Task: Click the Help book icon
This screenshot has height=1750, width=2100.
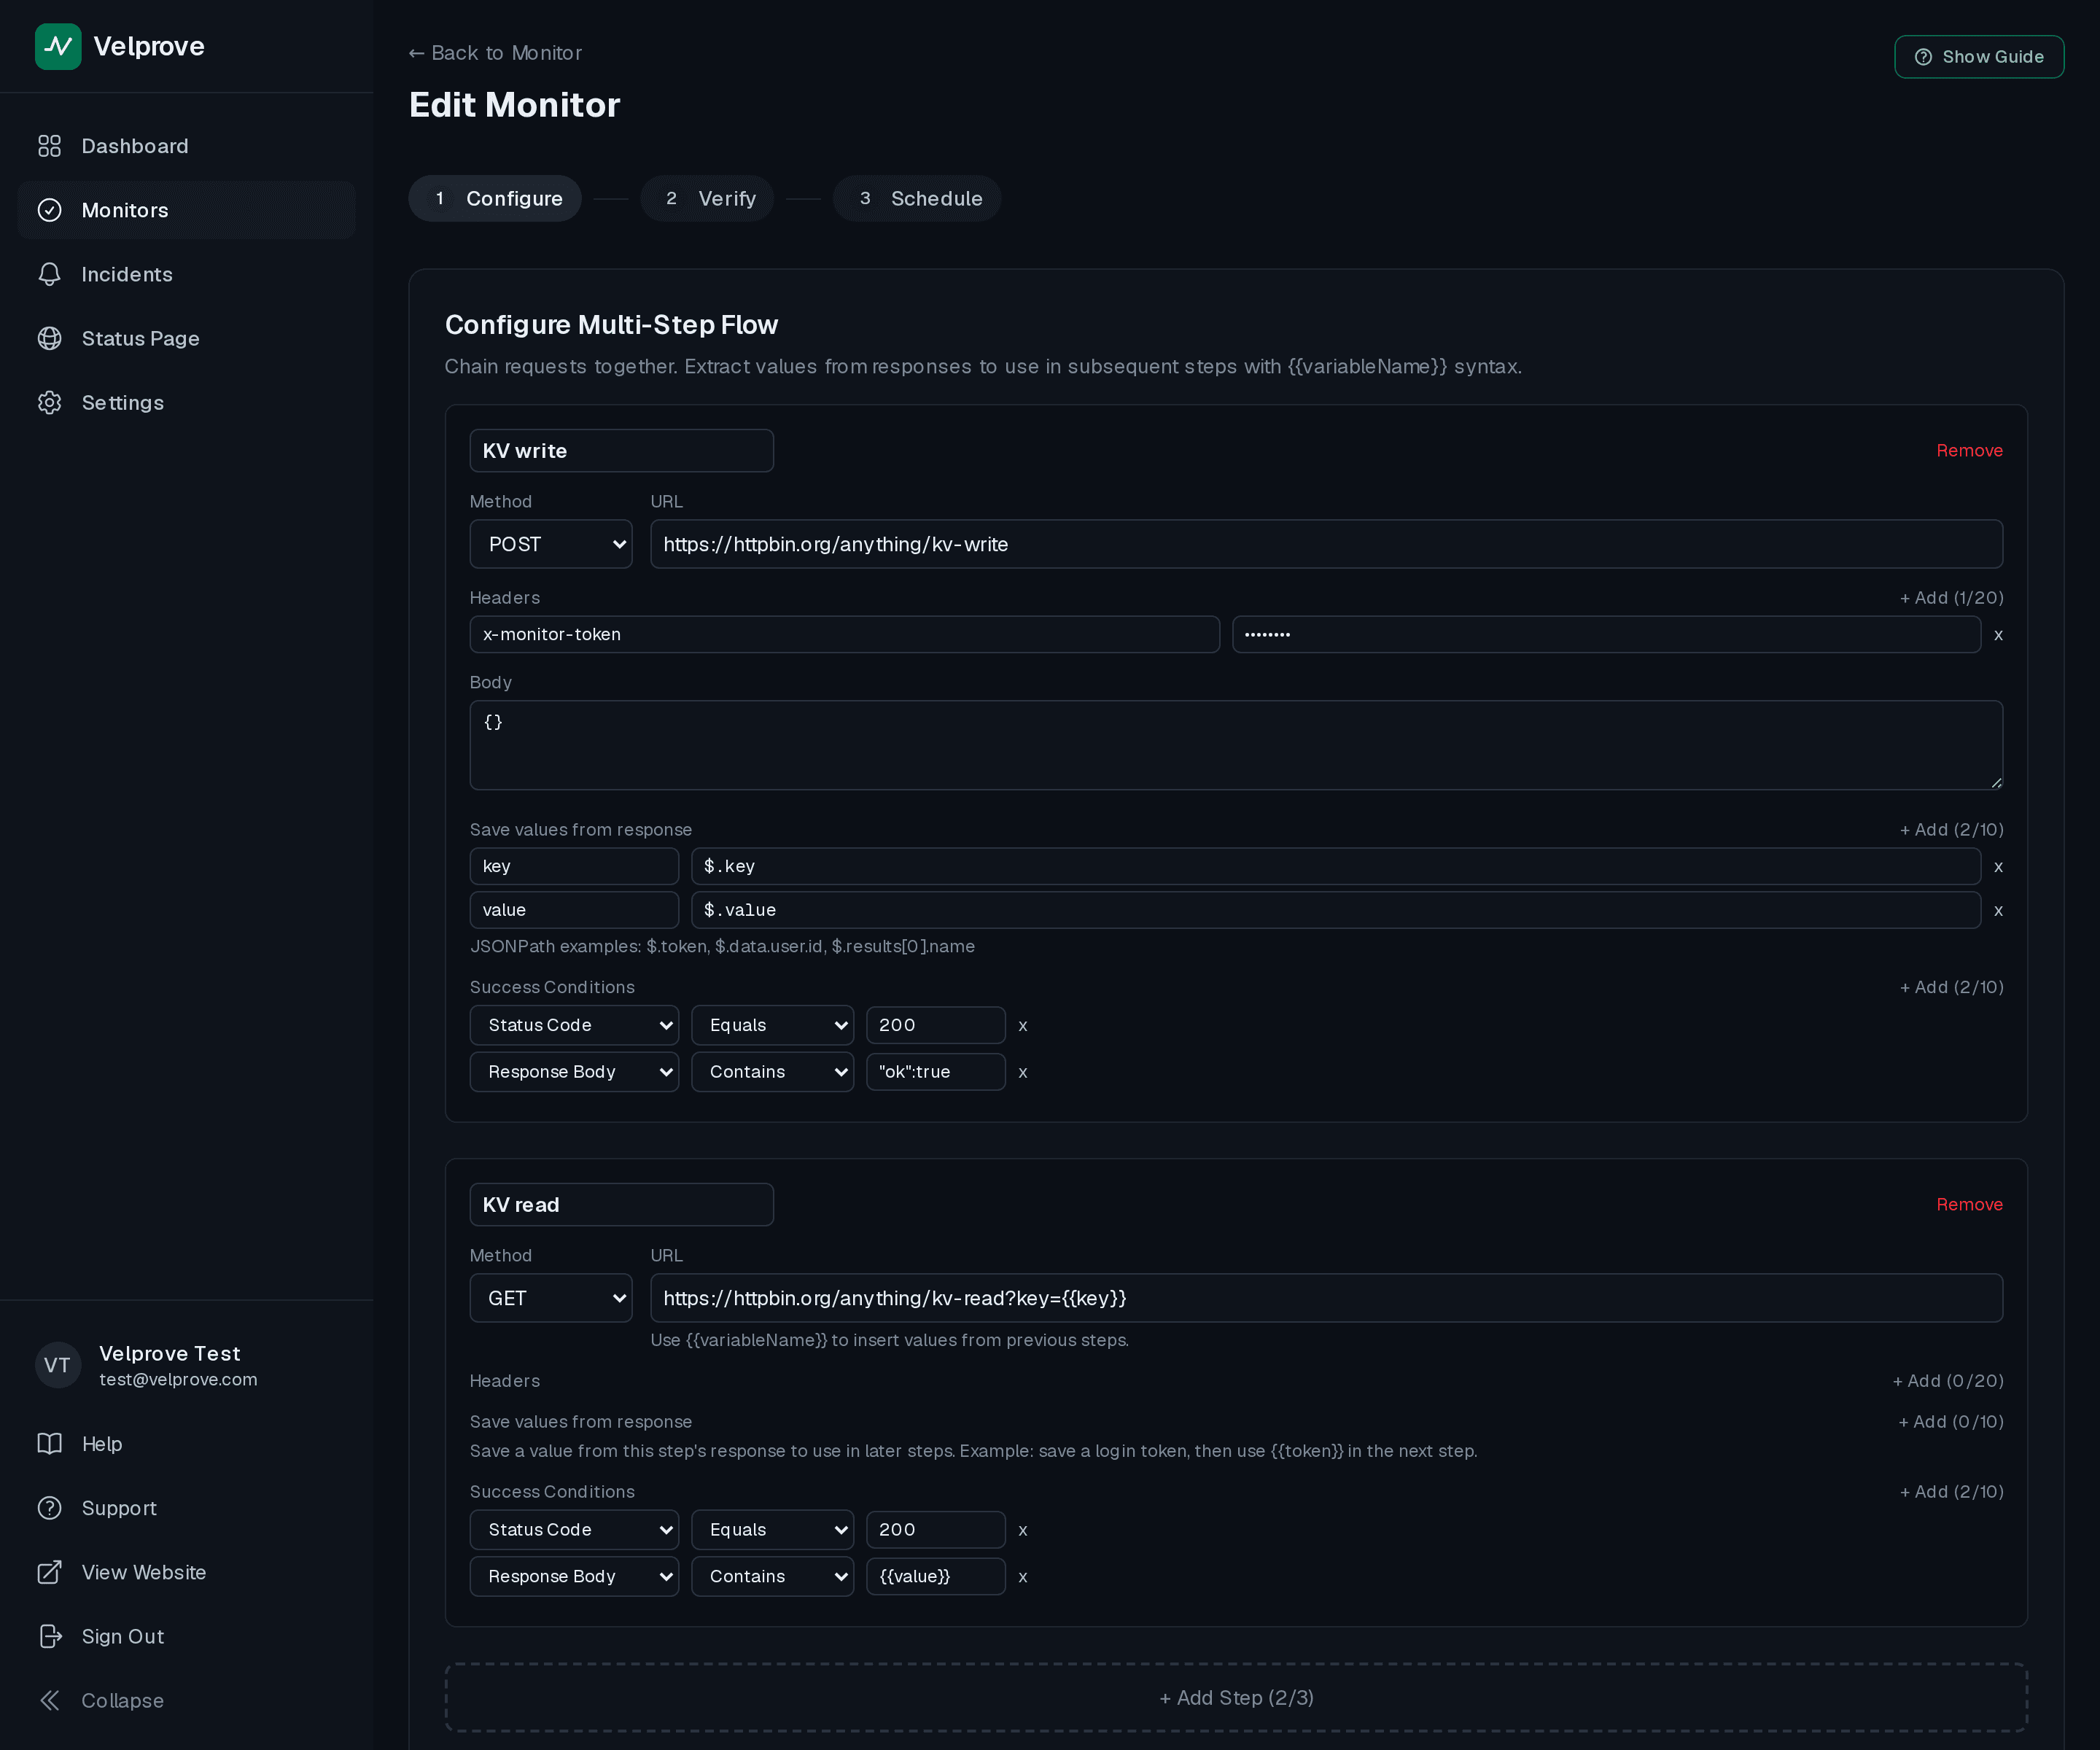Action: pyautogui.click(x=50, y=1443)
